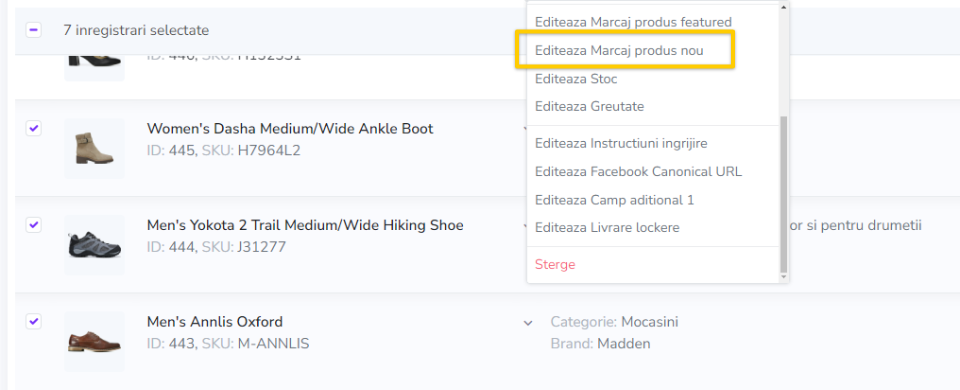Expand details chevron for Men's Annlis Oxford
Viewport: 960px width, 390px height.
528,323
